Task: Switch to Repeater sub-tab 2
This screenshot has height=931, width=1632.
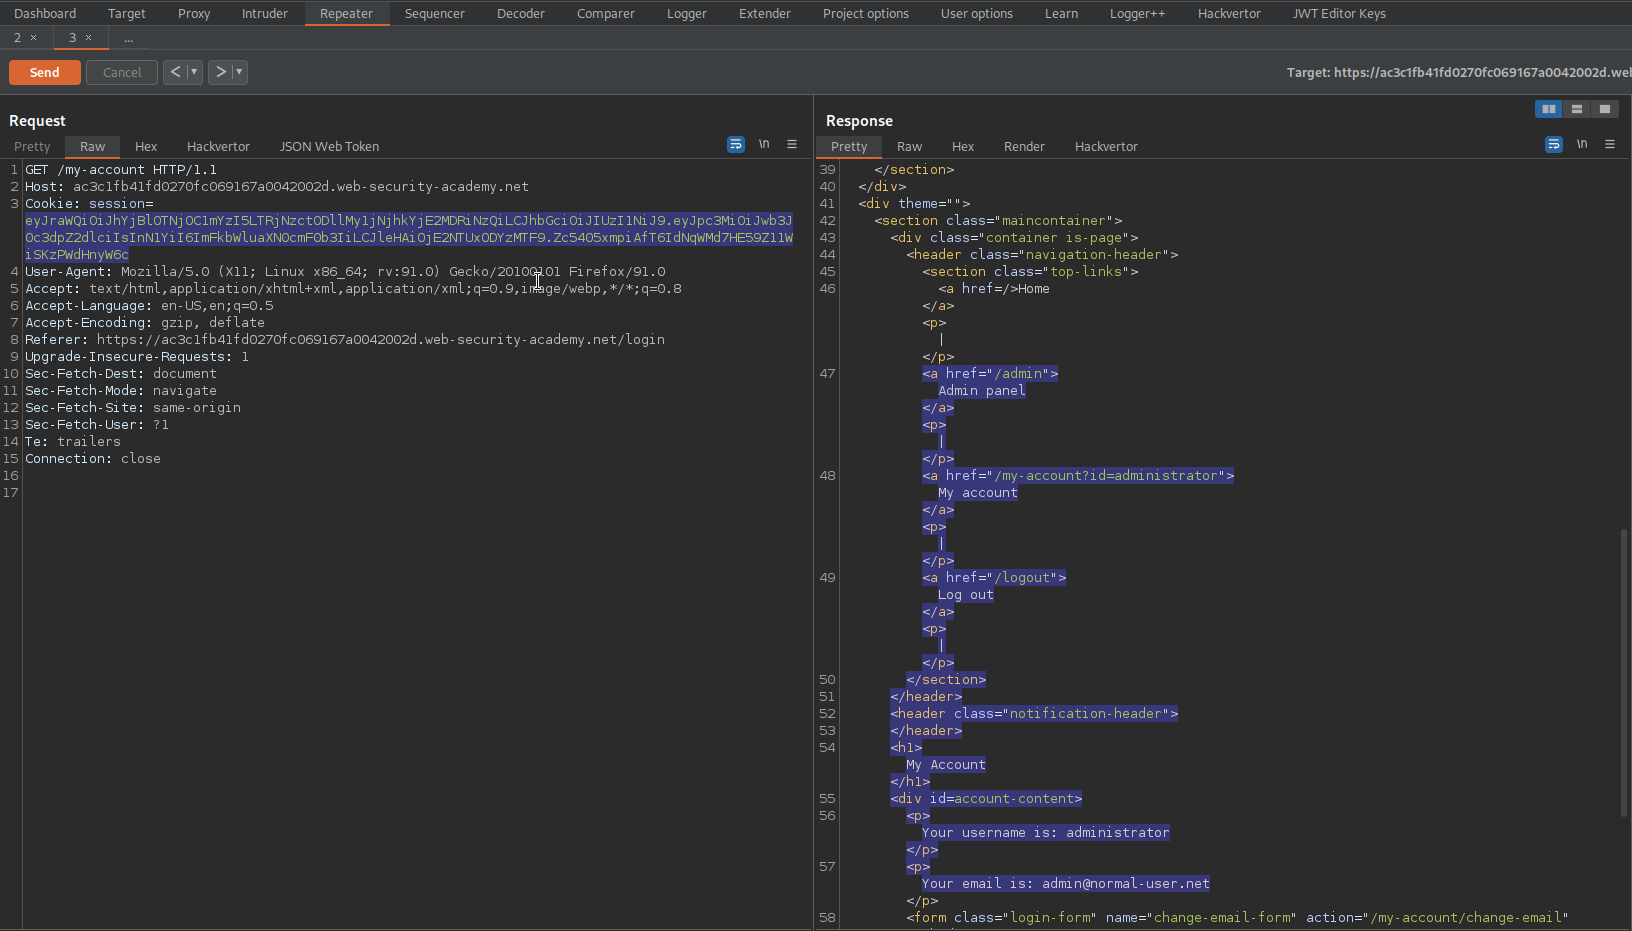Action: [17, 37]
